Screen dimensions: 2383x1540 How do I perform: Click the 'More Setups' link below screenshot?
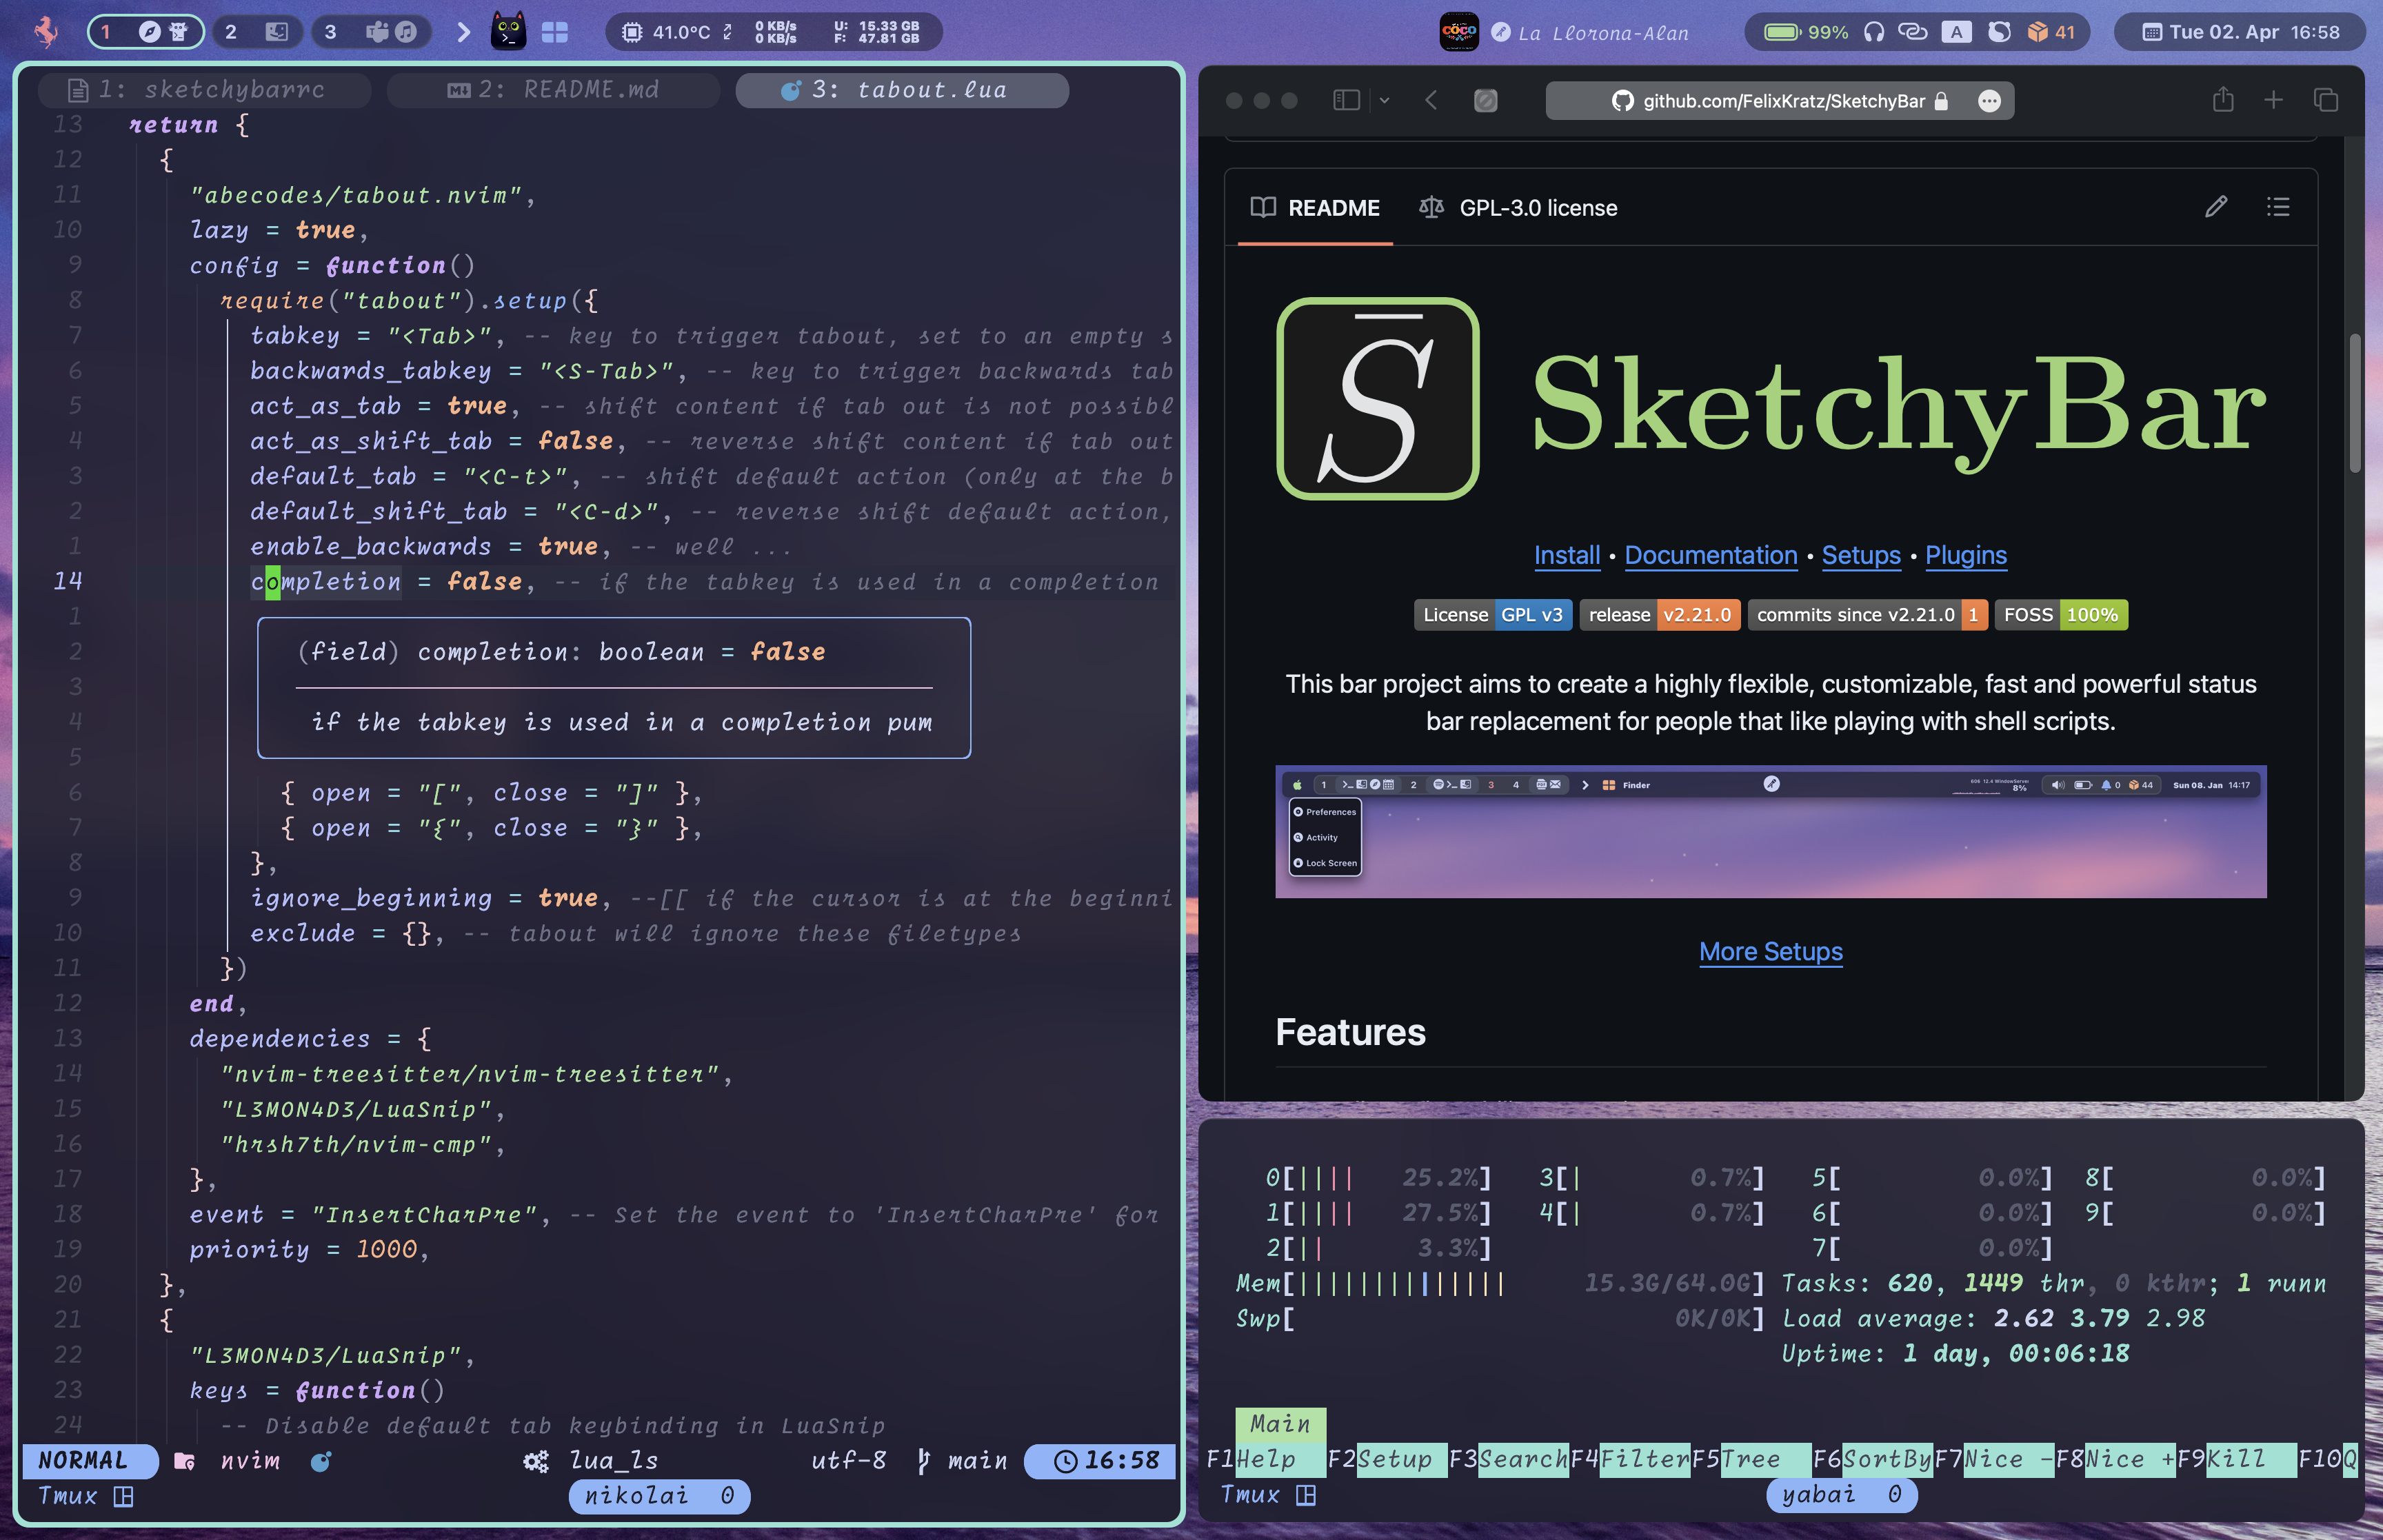1771,950
